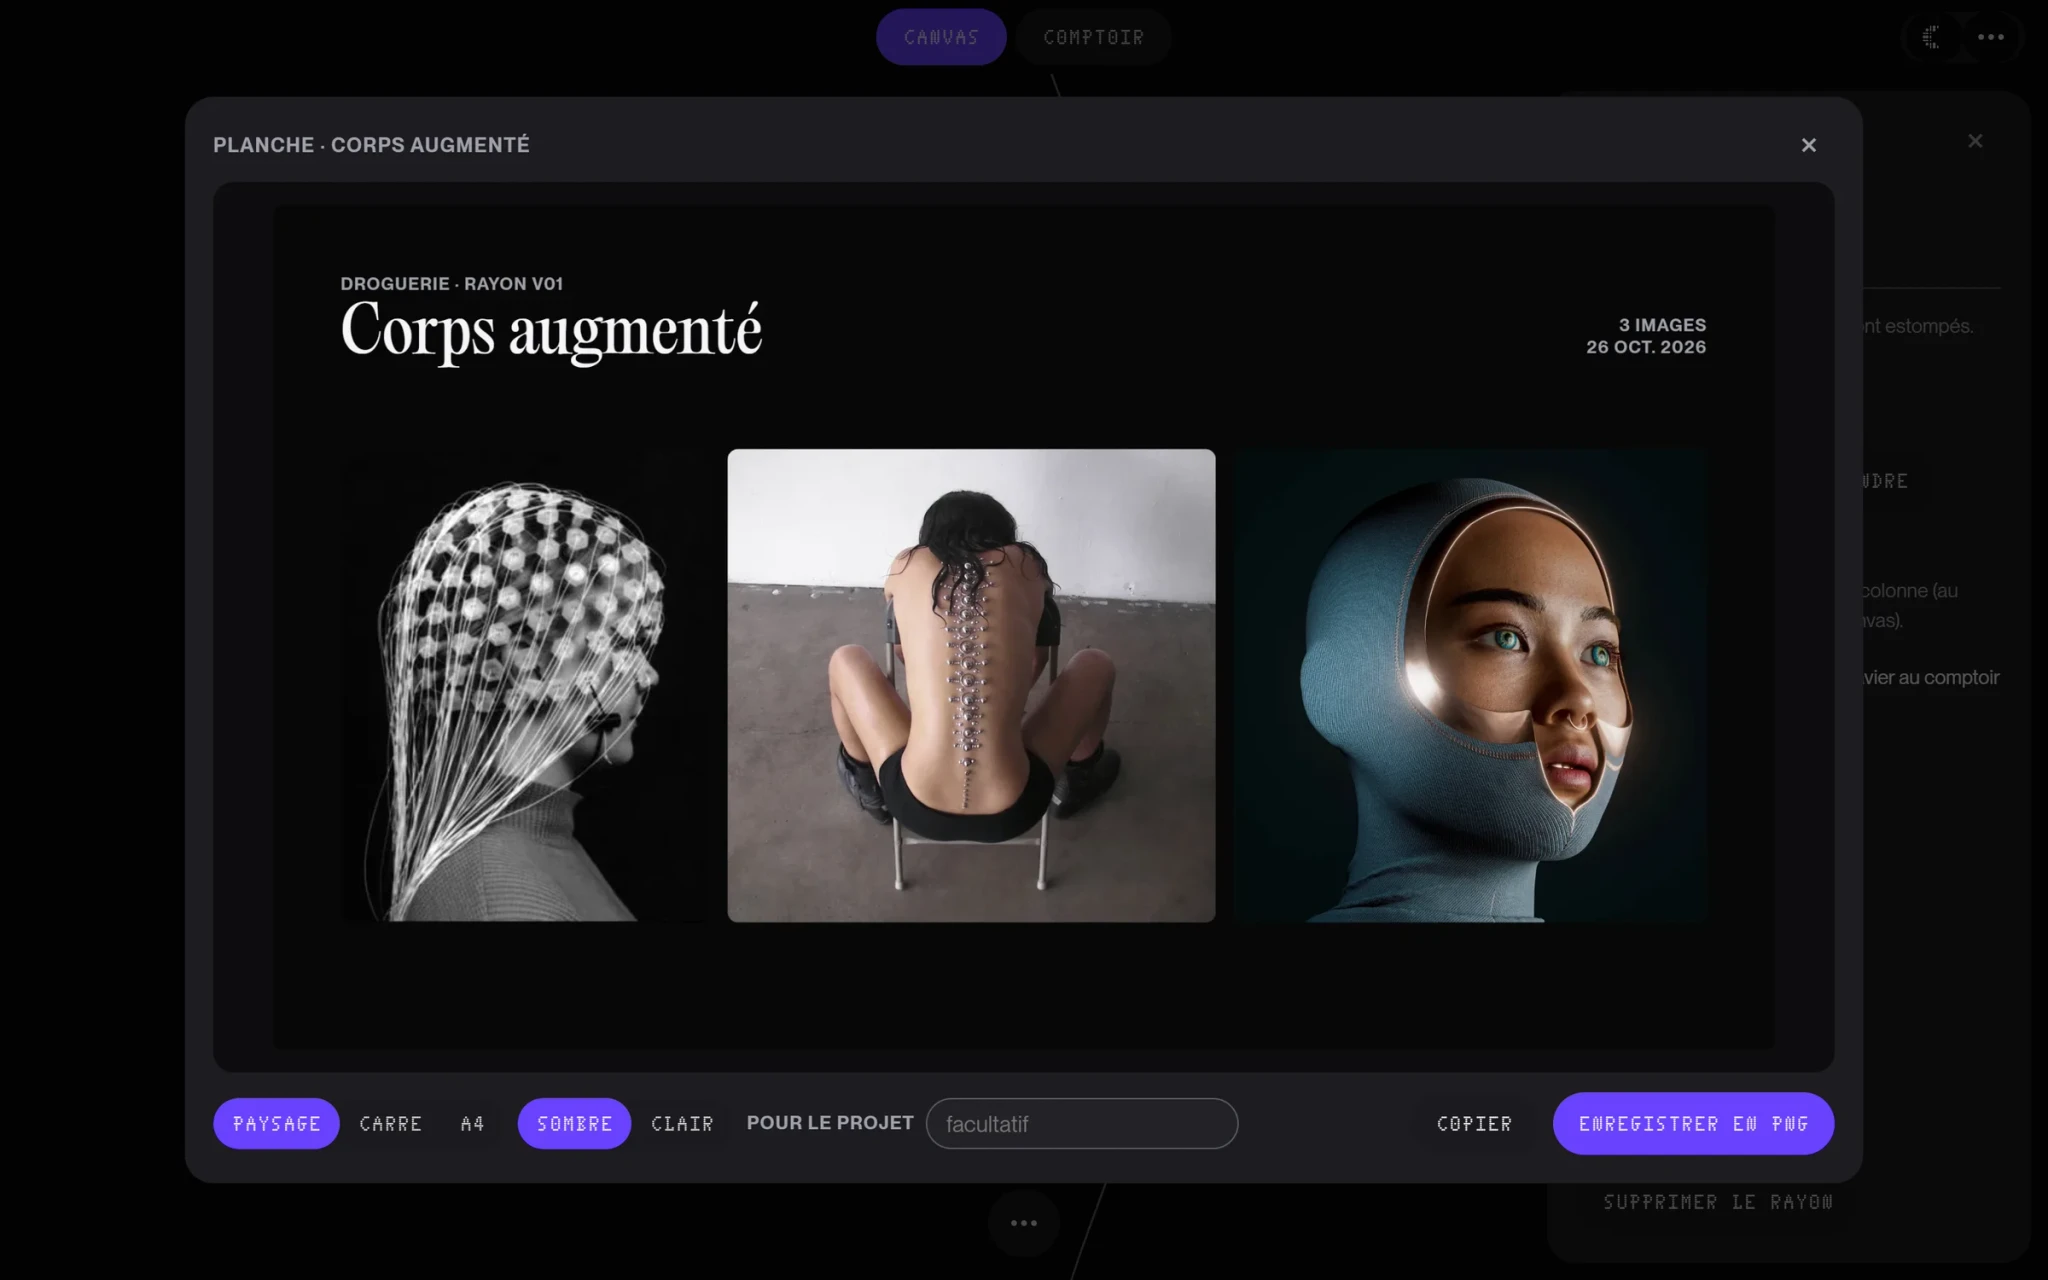Save the board with Enregistrer en PNG
2048x1280 pixels.
click(1693, 1123)
